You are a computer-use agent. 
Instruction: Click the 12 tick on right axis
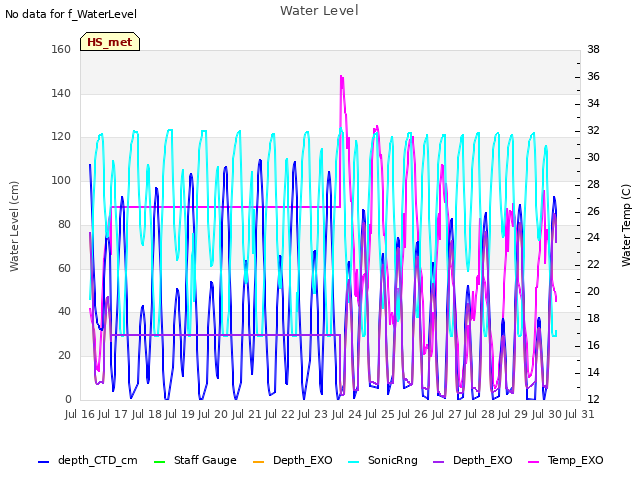pos(593,399)
